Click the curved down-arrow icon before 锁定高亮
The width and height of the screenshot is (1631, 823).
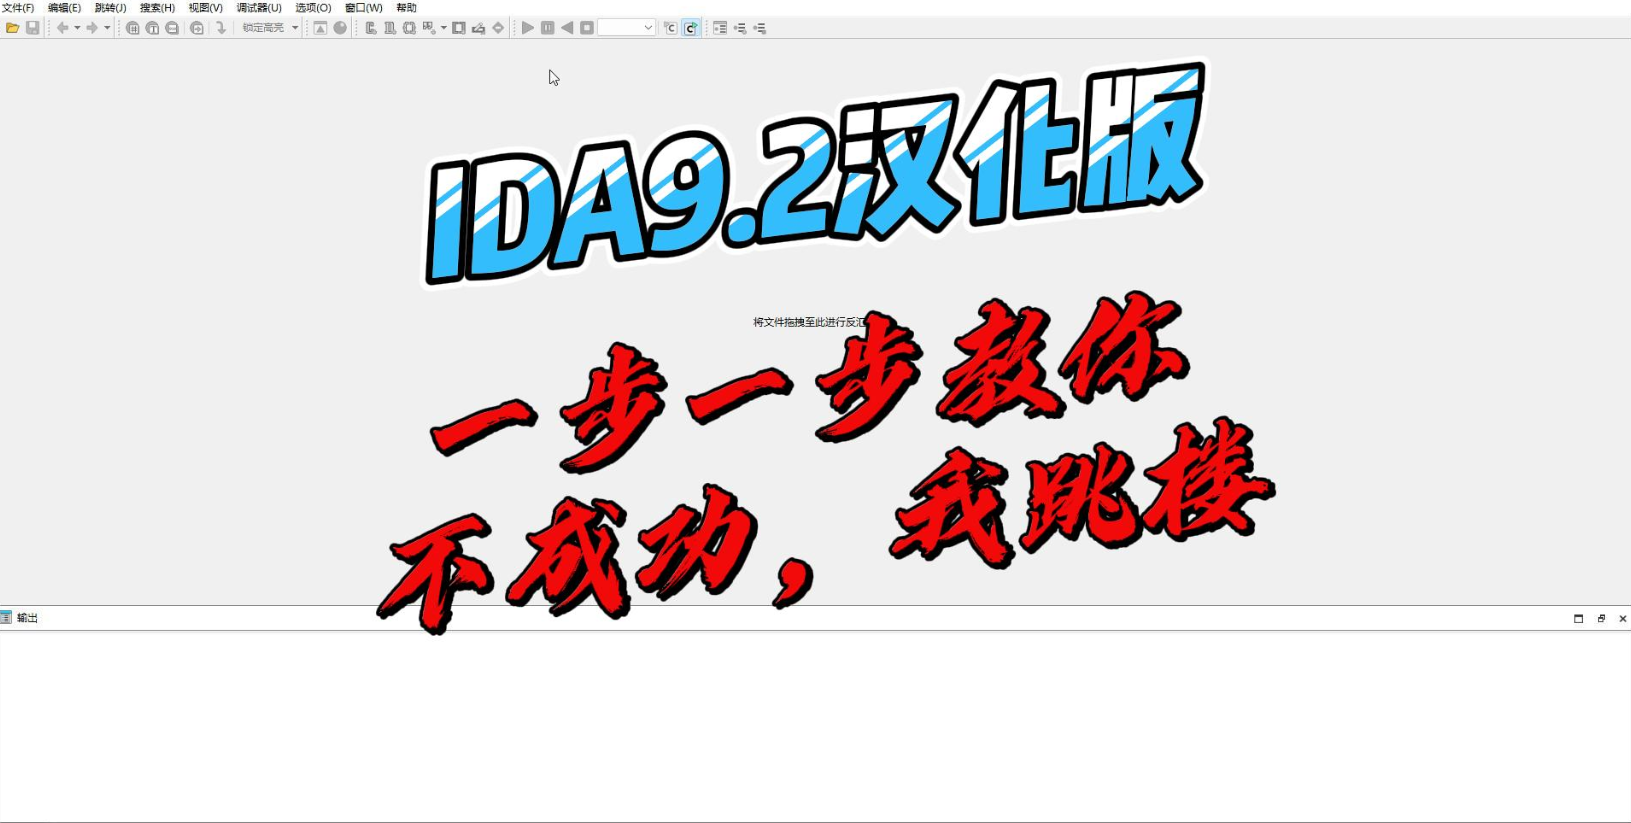pyautogui.click(x=221, y=28)
